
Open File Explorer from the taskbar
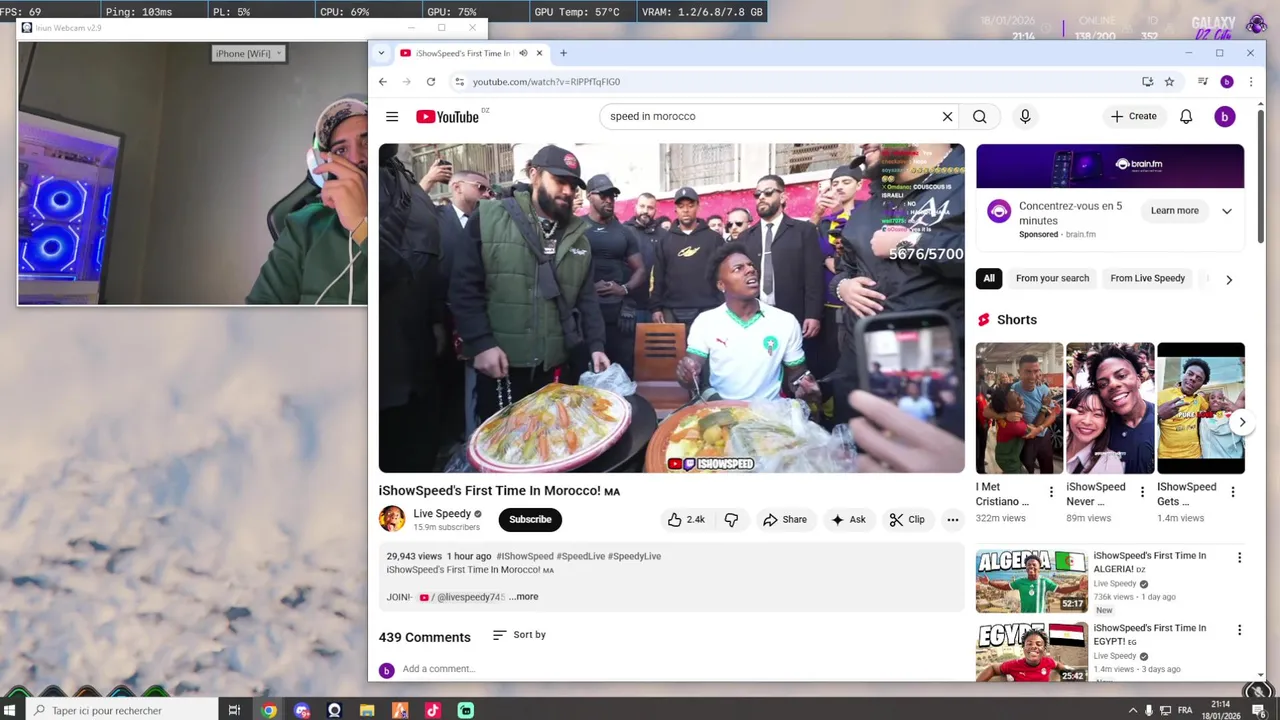pos(367,711)
